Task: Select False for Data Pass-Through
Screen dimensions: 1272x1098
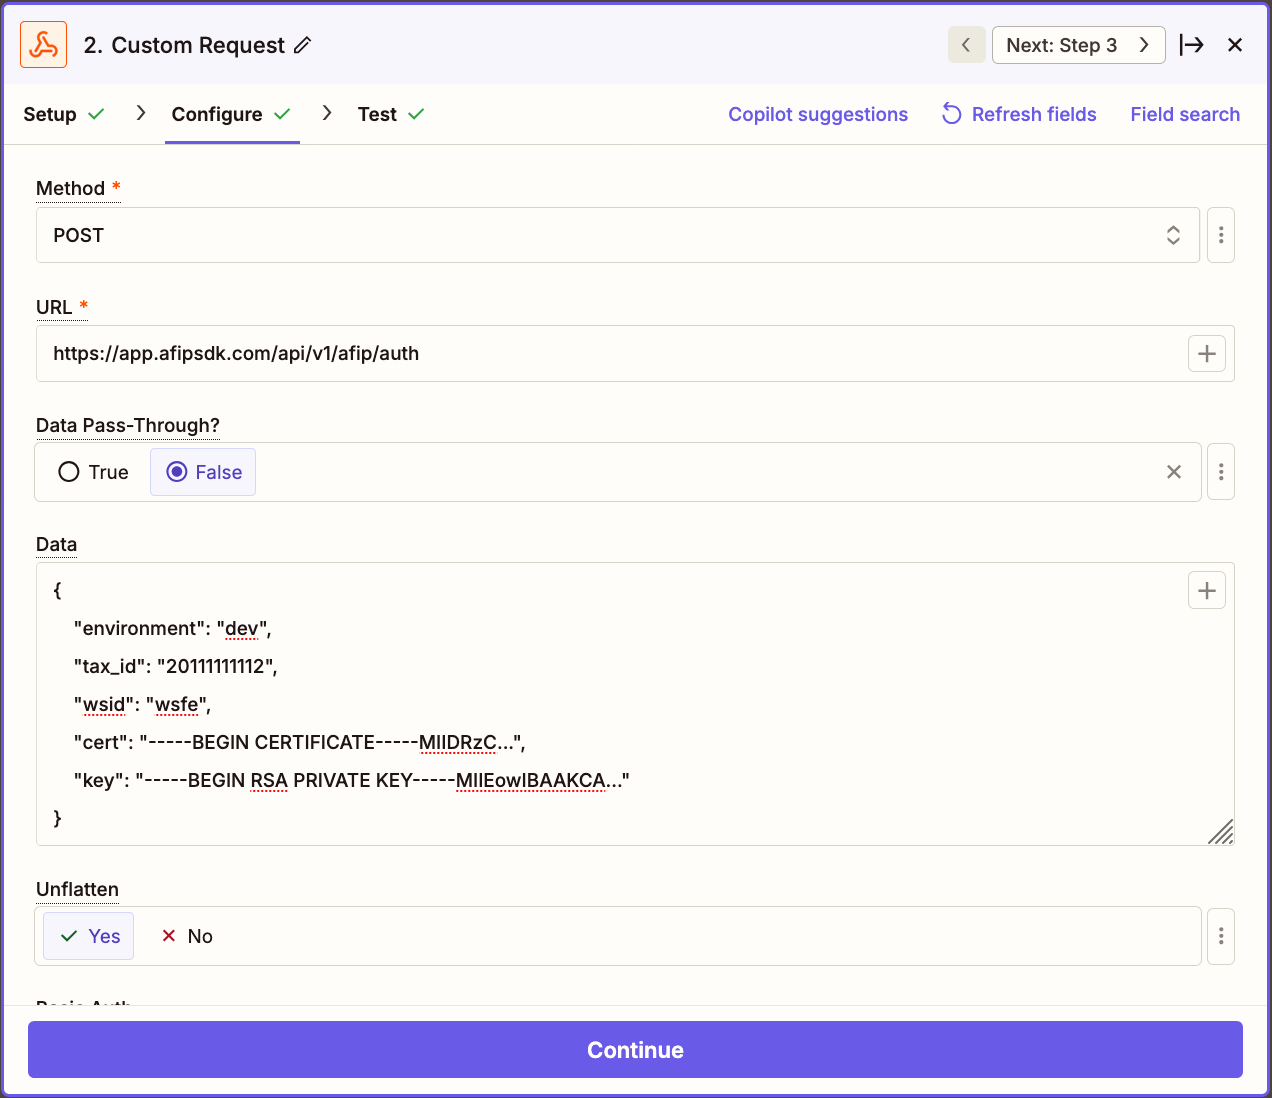Action: pyautogui.click(x=204, y=472)
